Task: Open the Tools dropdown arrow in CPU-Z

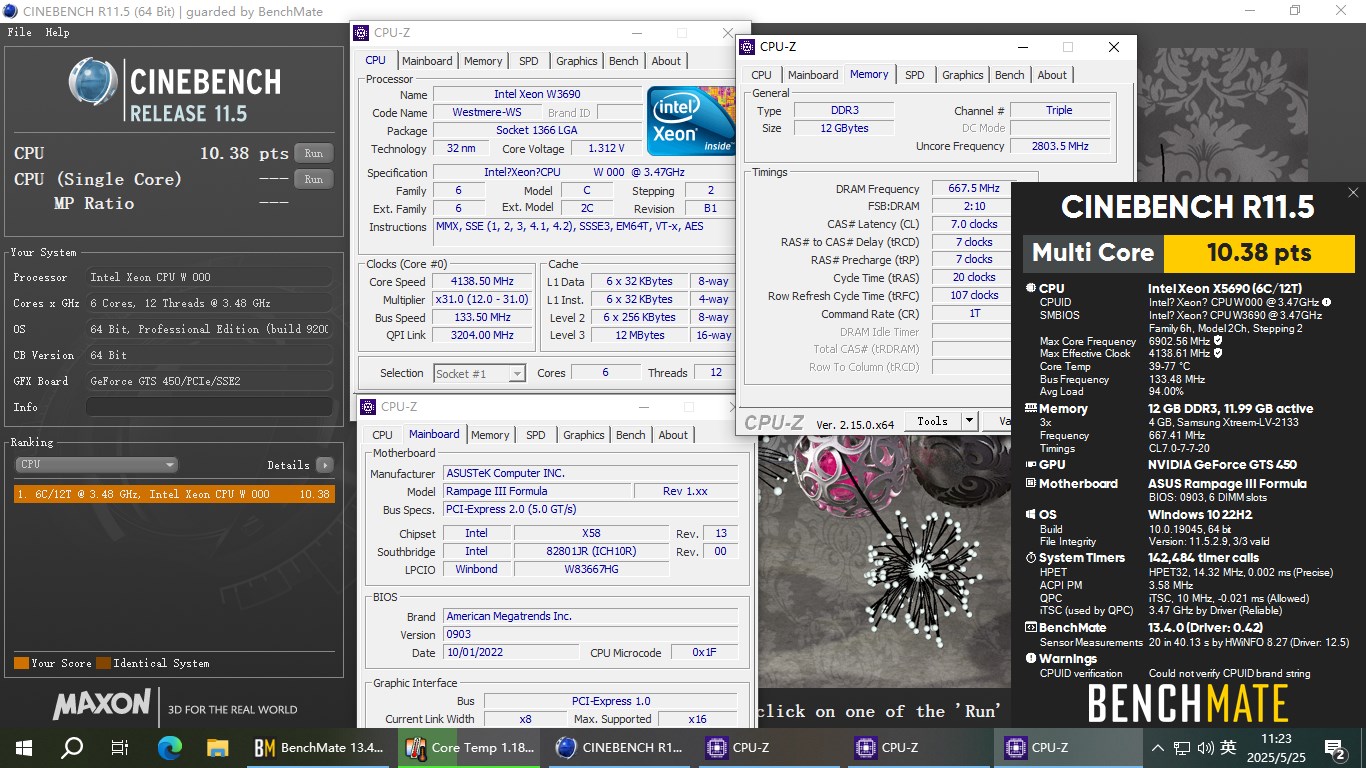Action: pyautogui.click(x=968, y=422)
